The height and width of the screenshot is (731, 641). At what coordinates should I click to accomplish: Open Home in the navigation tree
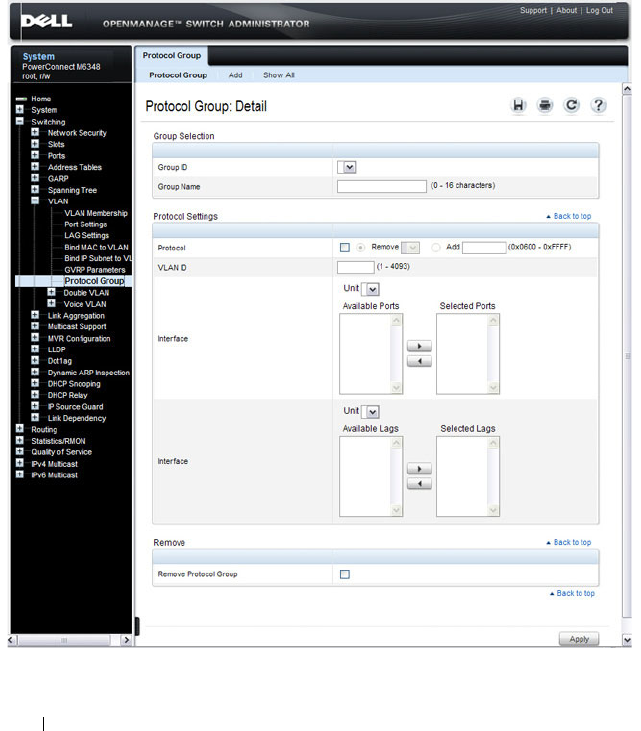coord(41,99)
